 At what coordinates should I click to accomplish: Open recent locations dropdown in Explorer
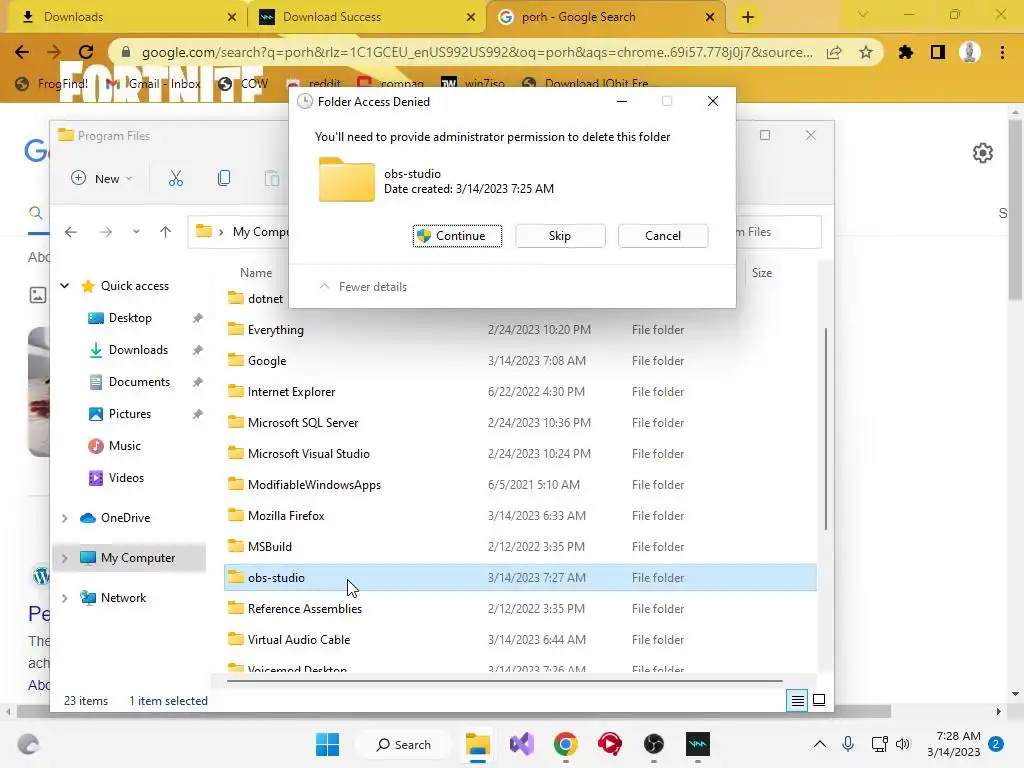(136, 232)
